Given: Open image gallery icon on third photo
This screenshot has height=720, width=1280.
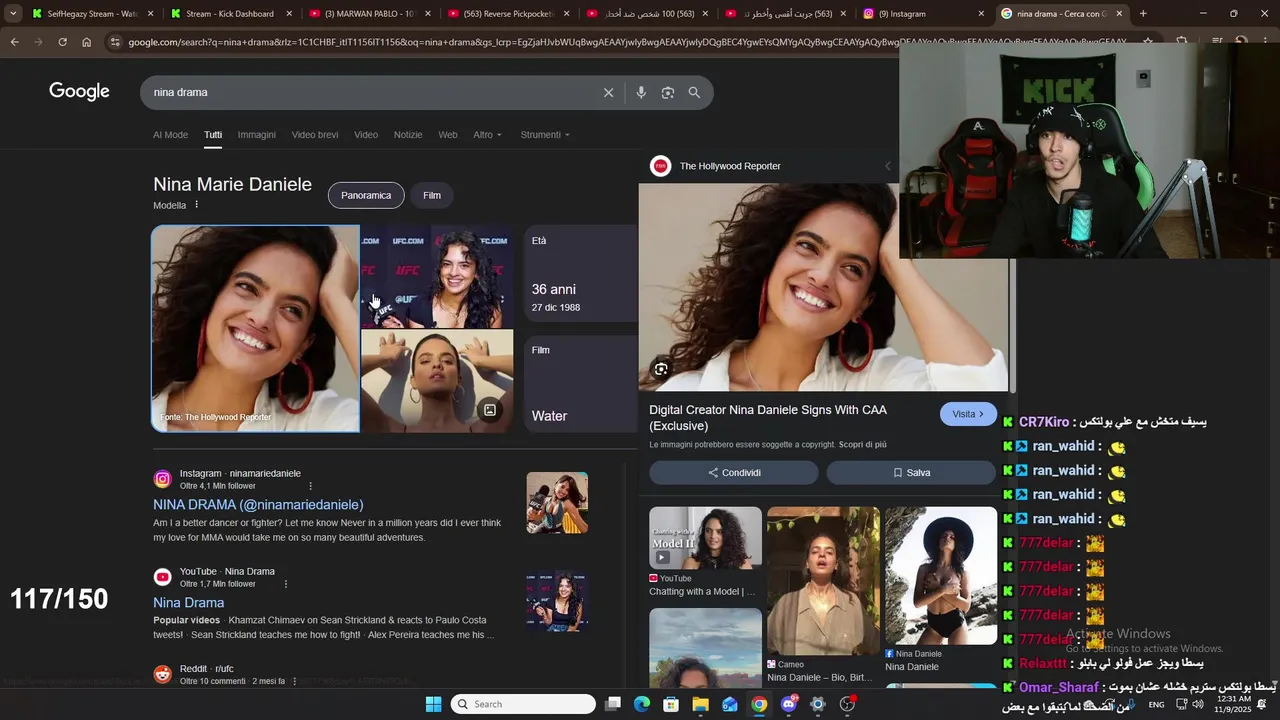Looking at the screenshot, I should 490,410.
